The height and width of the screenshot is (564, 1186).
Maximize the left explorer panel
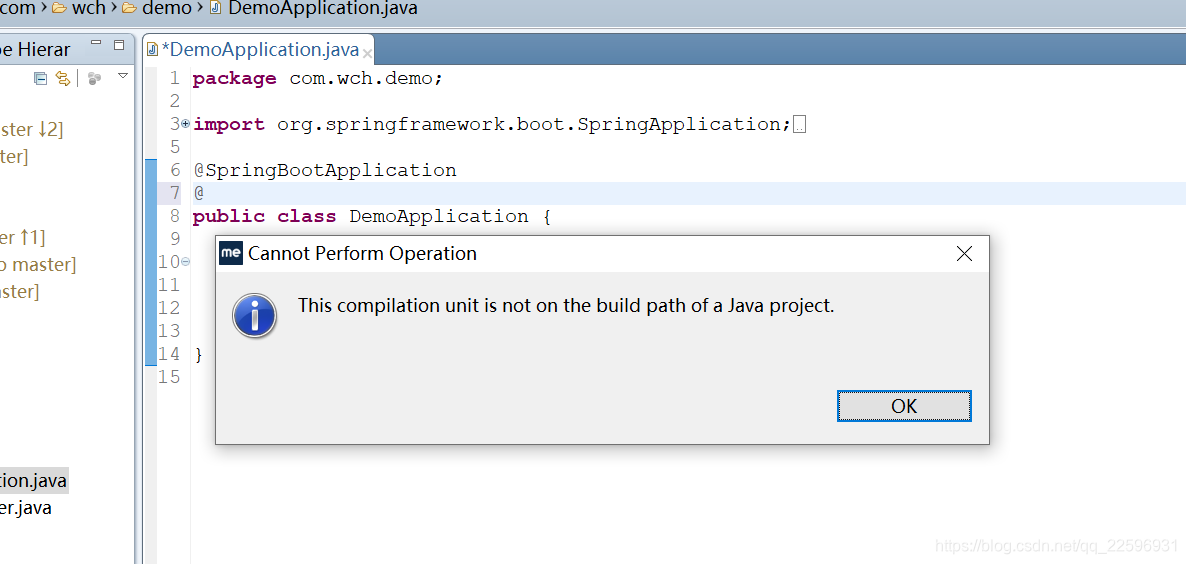pyautogui.click(x=119, y=45)
